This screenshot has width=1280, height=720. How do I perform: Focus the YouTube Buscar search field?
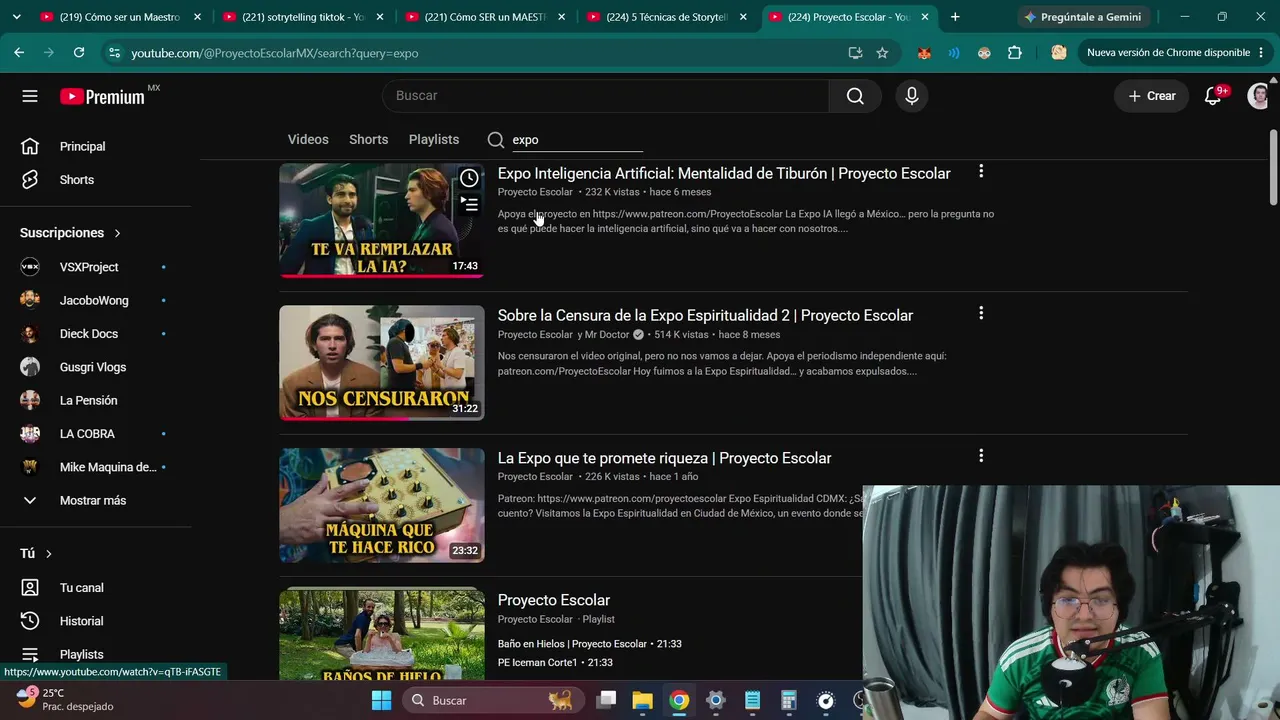605,96
